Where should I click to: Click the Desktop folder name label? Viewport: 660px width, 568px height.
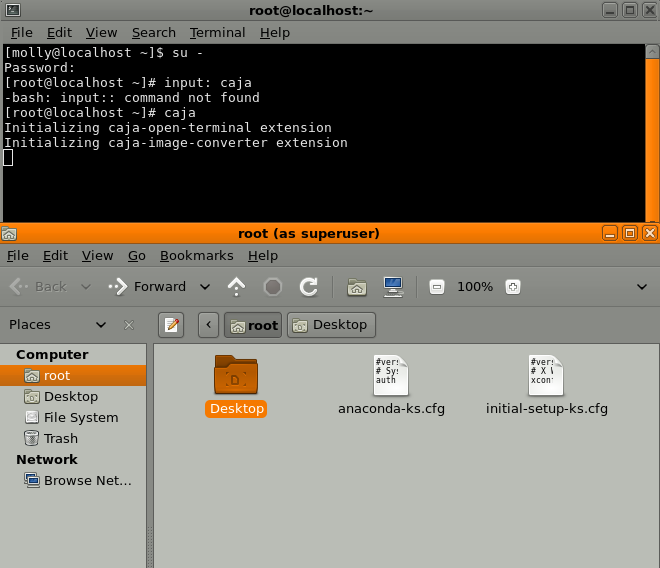[236, 408]
